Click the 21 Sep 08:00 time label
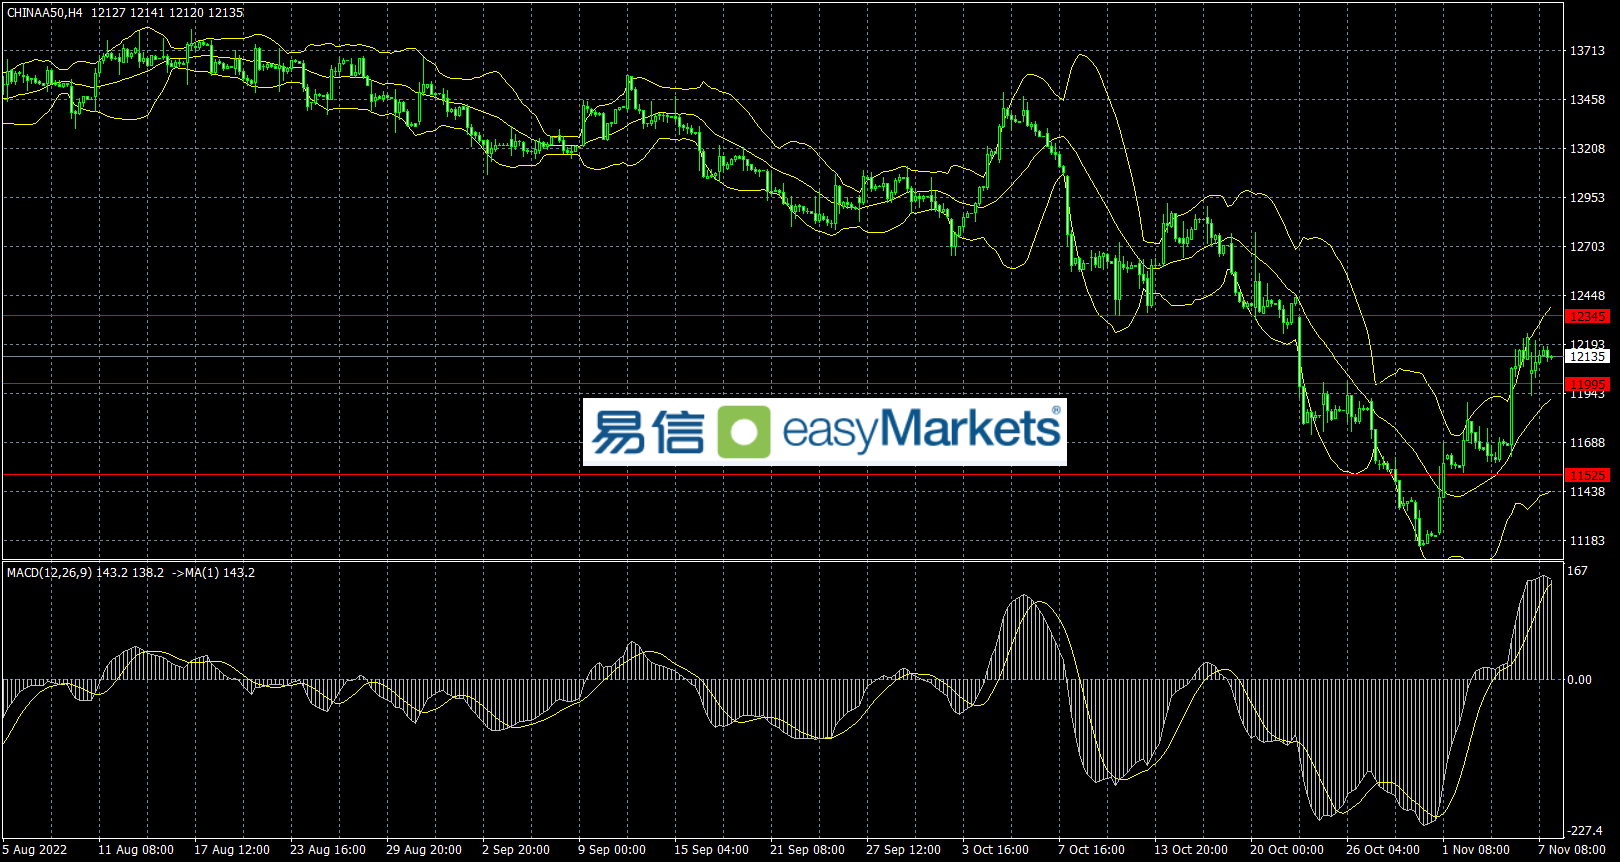 click(807, 850)
